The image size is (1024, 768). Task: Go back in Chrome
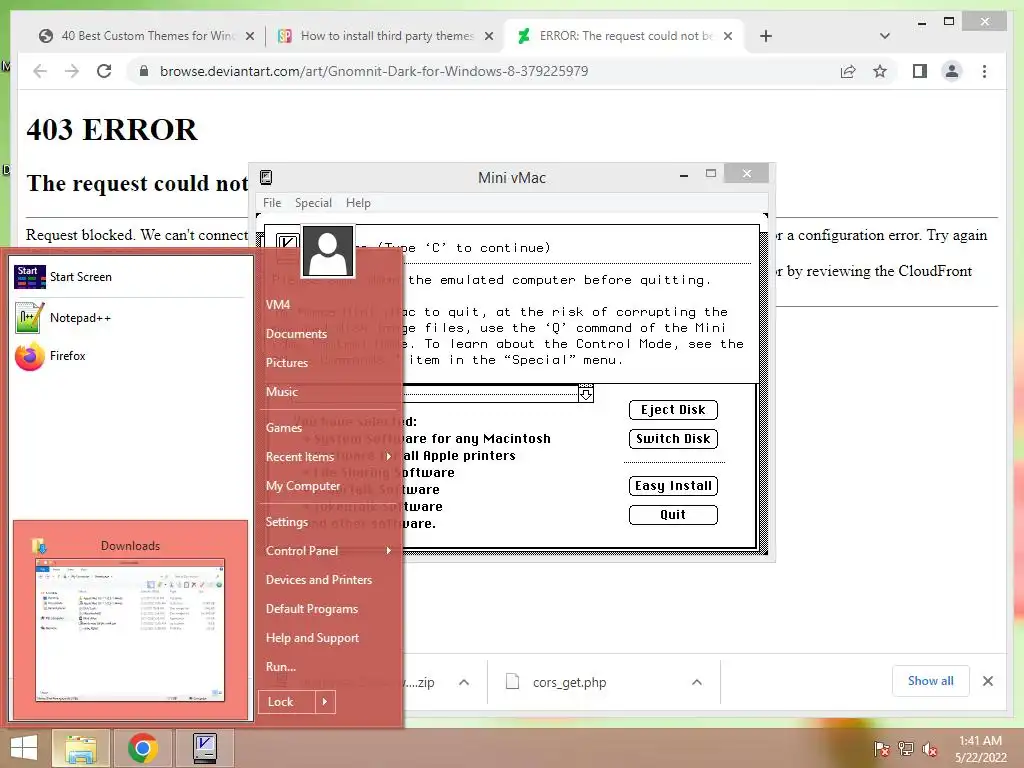click(x=40, y=71)
